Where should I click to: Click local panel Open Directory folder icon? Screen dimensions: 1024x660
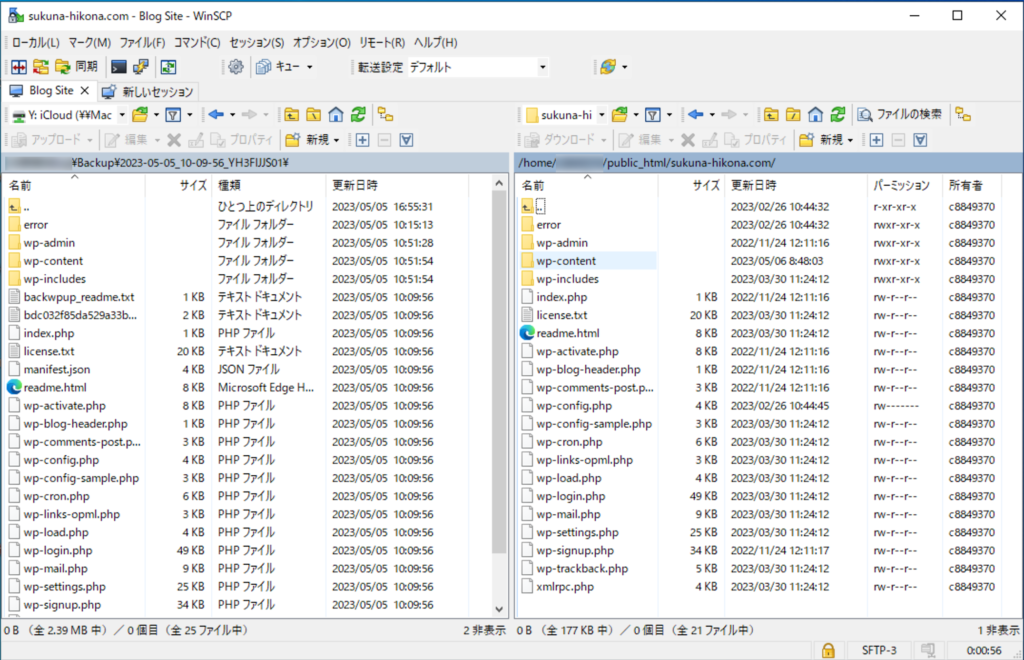point(140,115)
